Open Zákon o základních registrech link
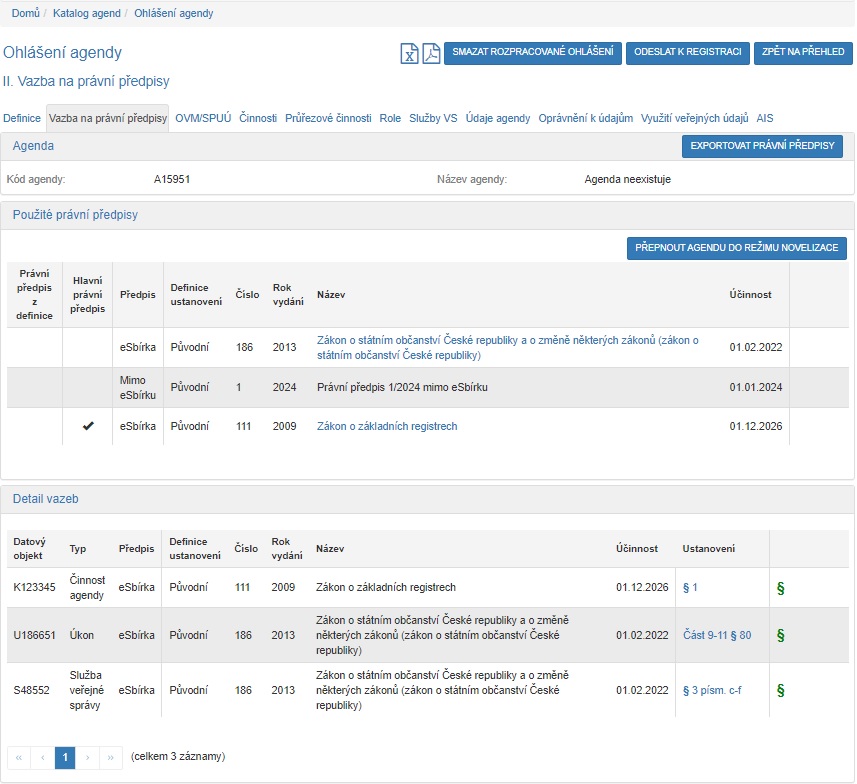The image size is (857, 784). [387, 426]
